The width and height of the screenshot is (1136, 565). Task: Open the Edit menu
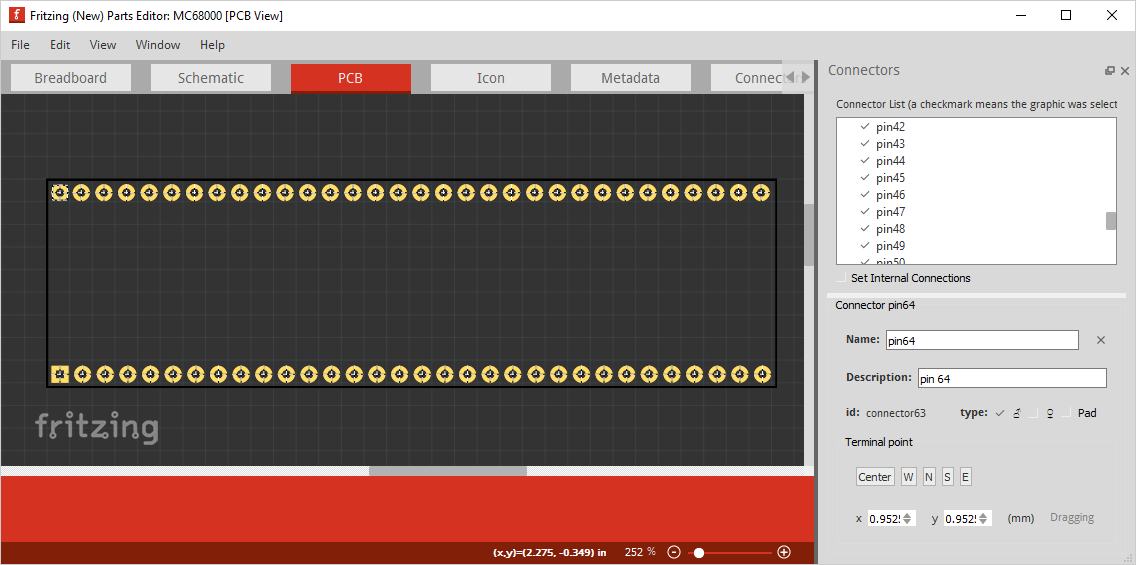pos(60,45)
